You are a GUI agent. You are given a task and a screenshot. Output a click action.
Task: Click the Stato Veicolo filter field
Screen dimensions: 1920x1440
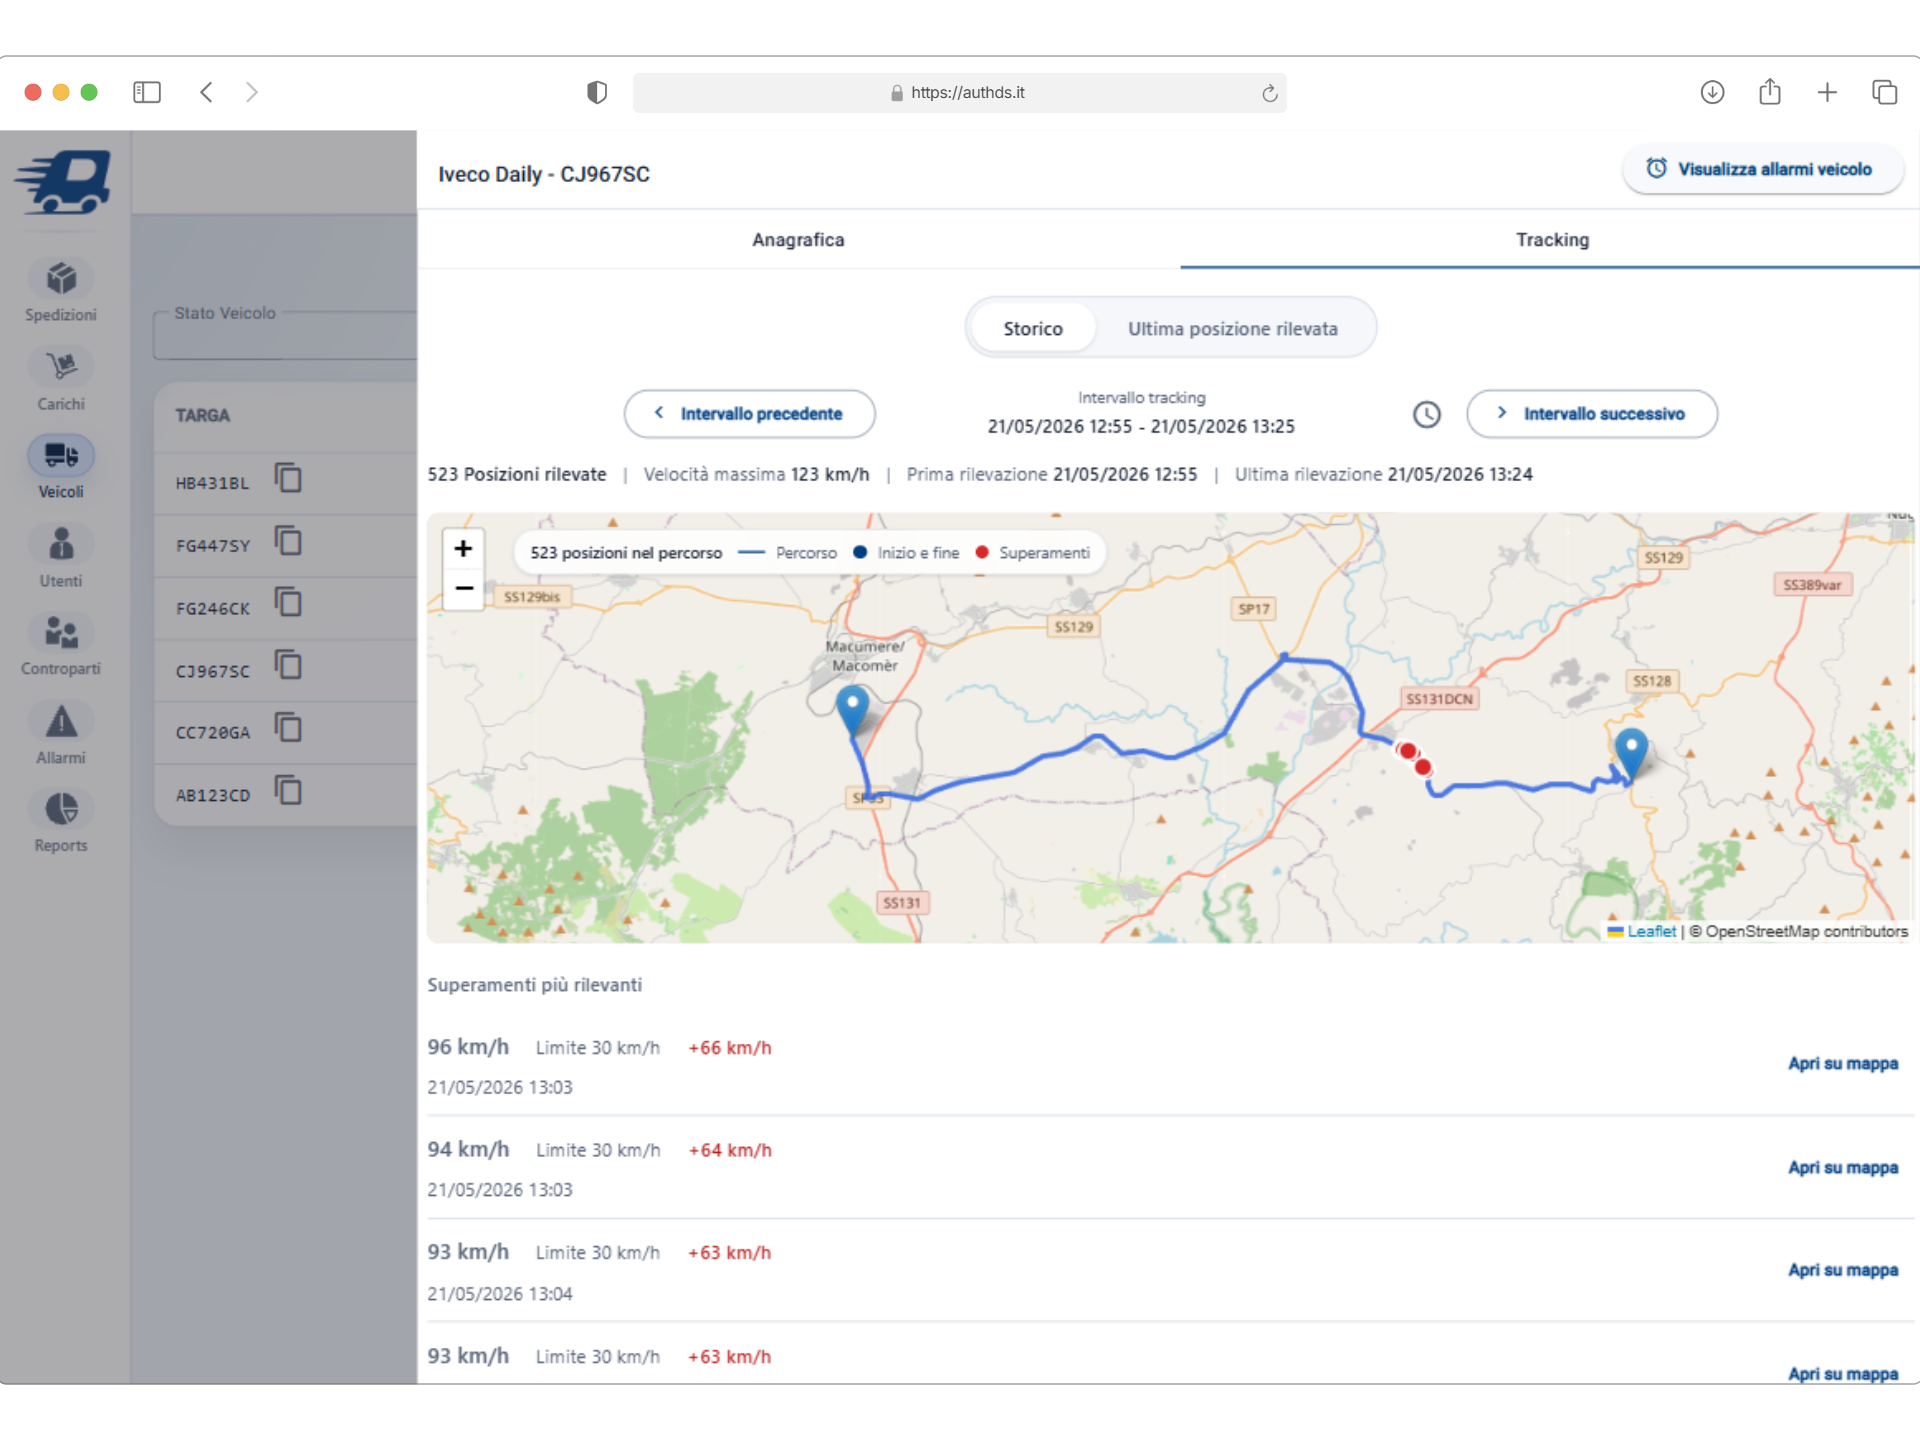285,335
